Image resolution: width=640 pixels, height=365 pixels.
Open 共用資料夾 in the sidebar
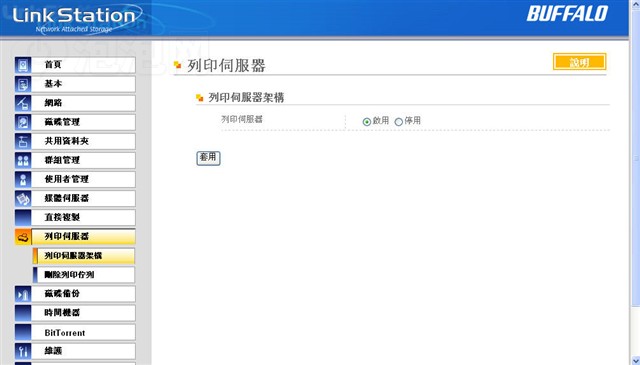(x=83, y=142)
